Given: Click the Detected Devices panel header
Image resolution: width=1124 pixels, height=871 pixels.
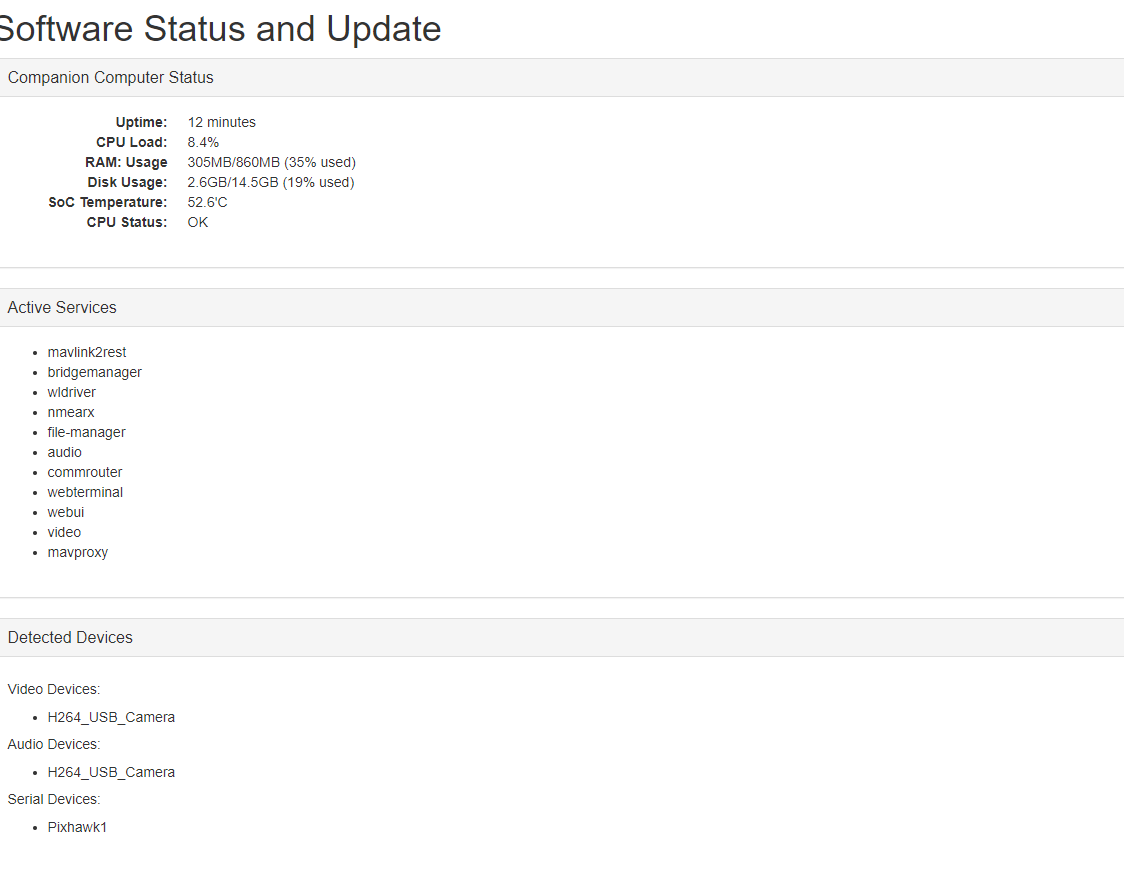Looking at the screenshot, I should pos(562,637).
